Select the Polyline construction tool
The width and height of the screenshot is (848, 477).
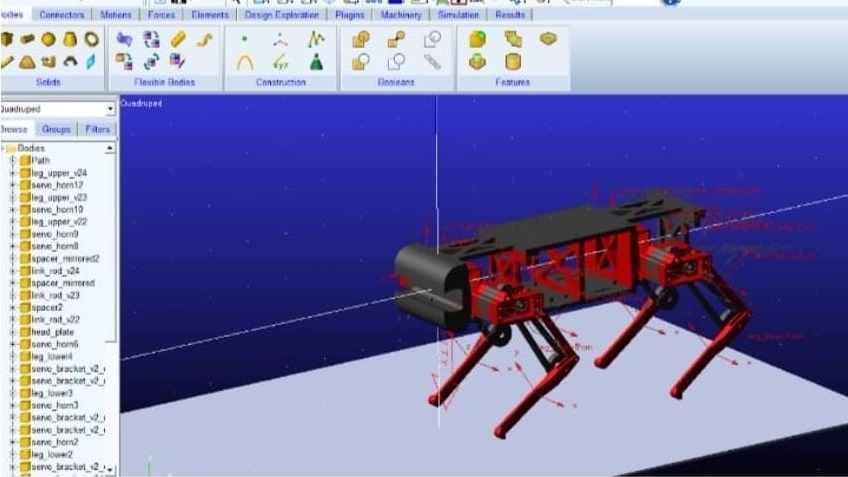point(317,39)
